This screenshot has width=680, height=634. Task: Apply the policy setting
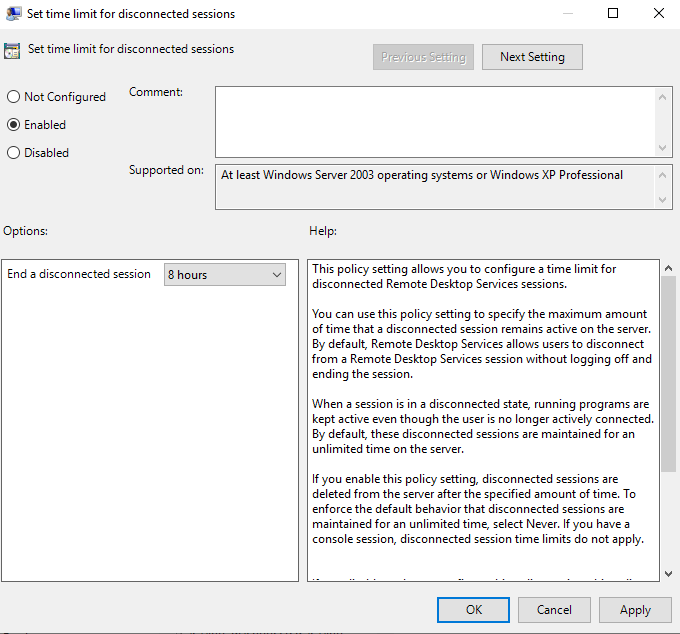pos(635,609)
